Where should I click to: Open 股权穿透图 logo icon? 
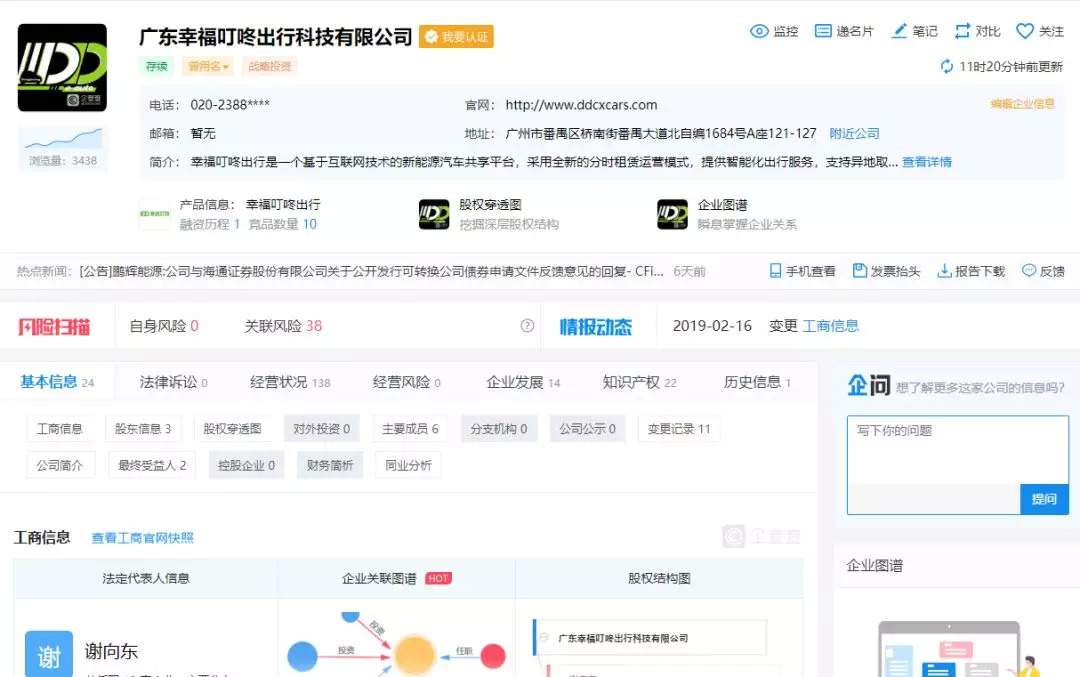point(434,215)
